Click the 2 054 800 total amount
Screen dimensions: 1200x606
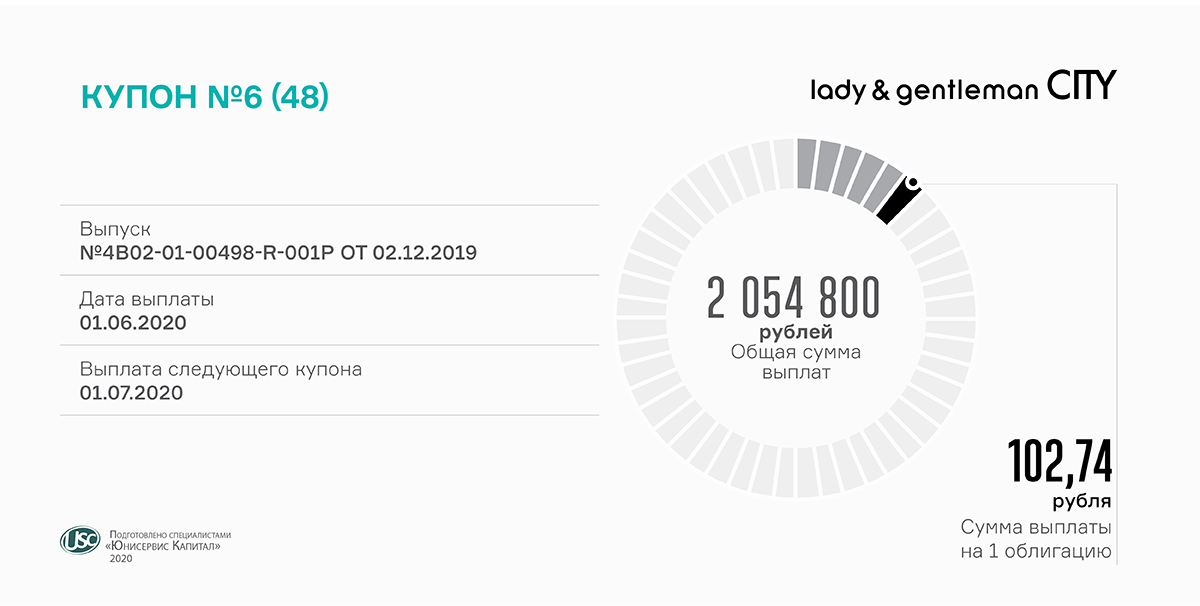click(x=793, y=298)
